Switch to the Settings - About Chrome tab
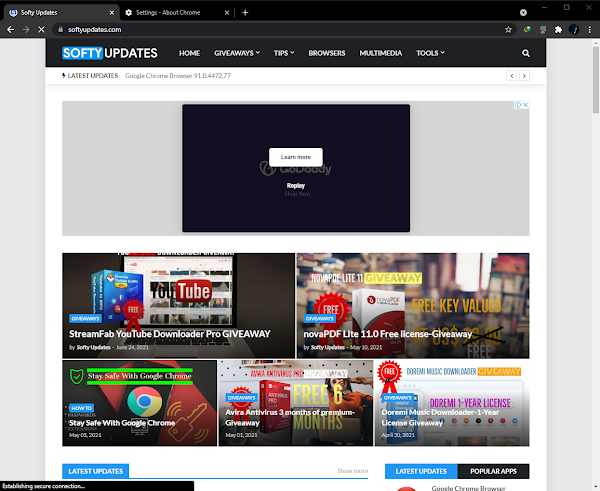Screen dimensions: 600x491 coord(178,13)
